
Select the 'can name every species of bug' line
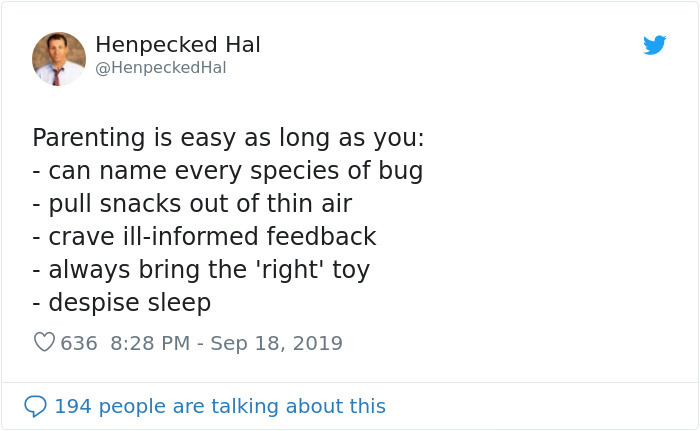(228, 171)
